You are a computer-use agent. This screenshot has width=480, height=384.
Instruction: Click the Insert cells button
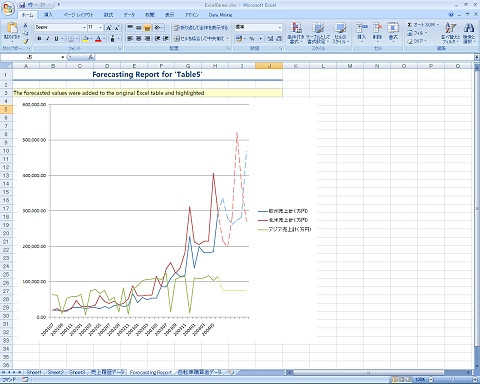point(362,32)
